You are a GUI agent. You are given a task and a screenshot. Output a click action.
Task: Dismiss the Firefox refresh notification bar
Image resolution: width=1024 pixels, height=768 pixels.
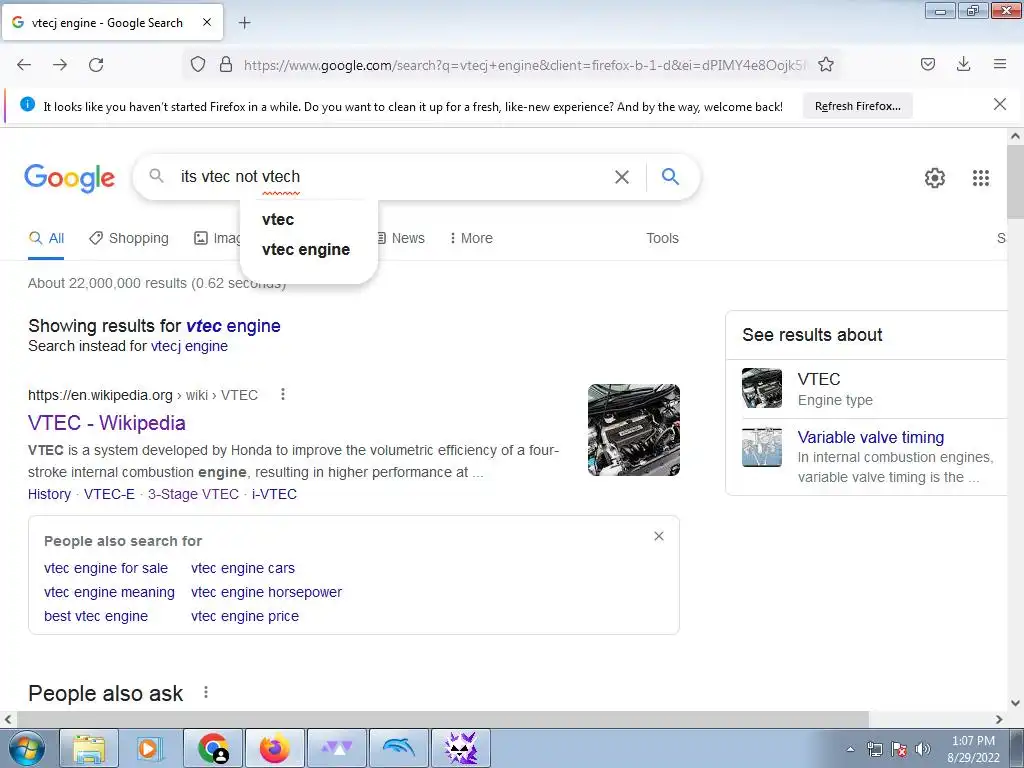(x=1000, y=104)
